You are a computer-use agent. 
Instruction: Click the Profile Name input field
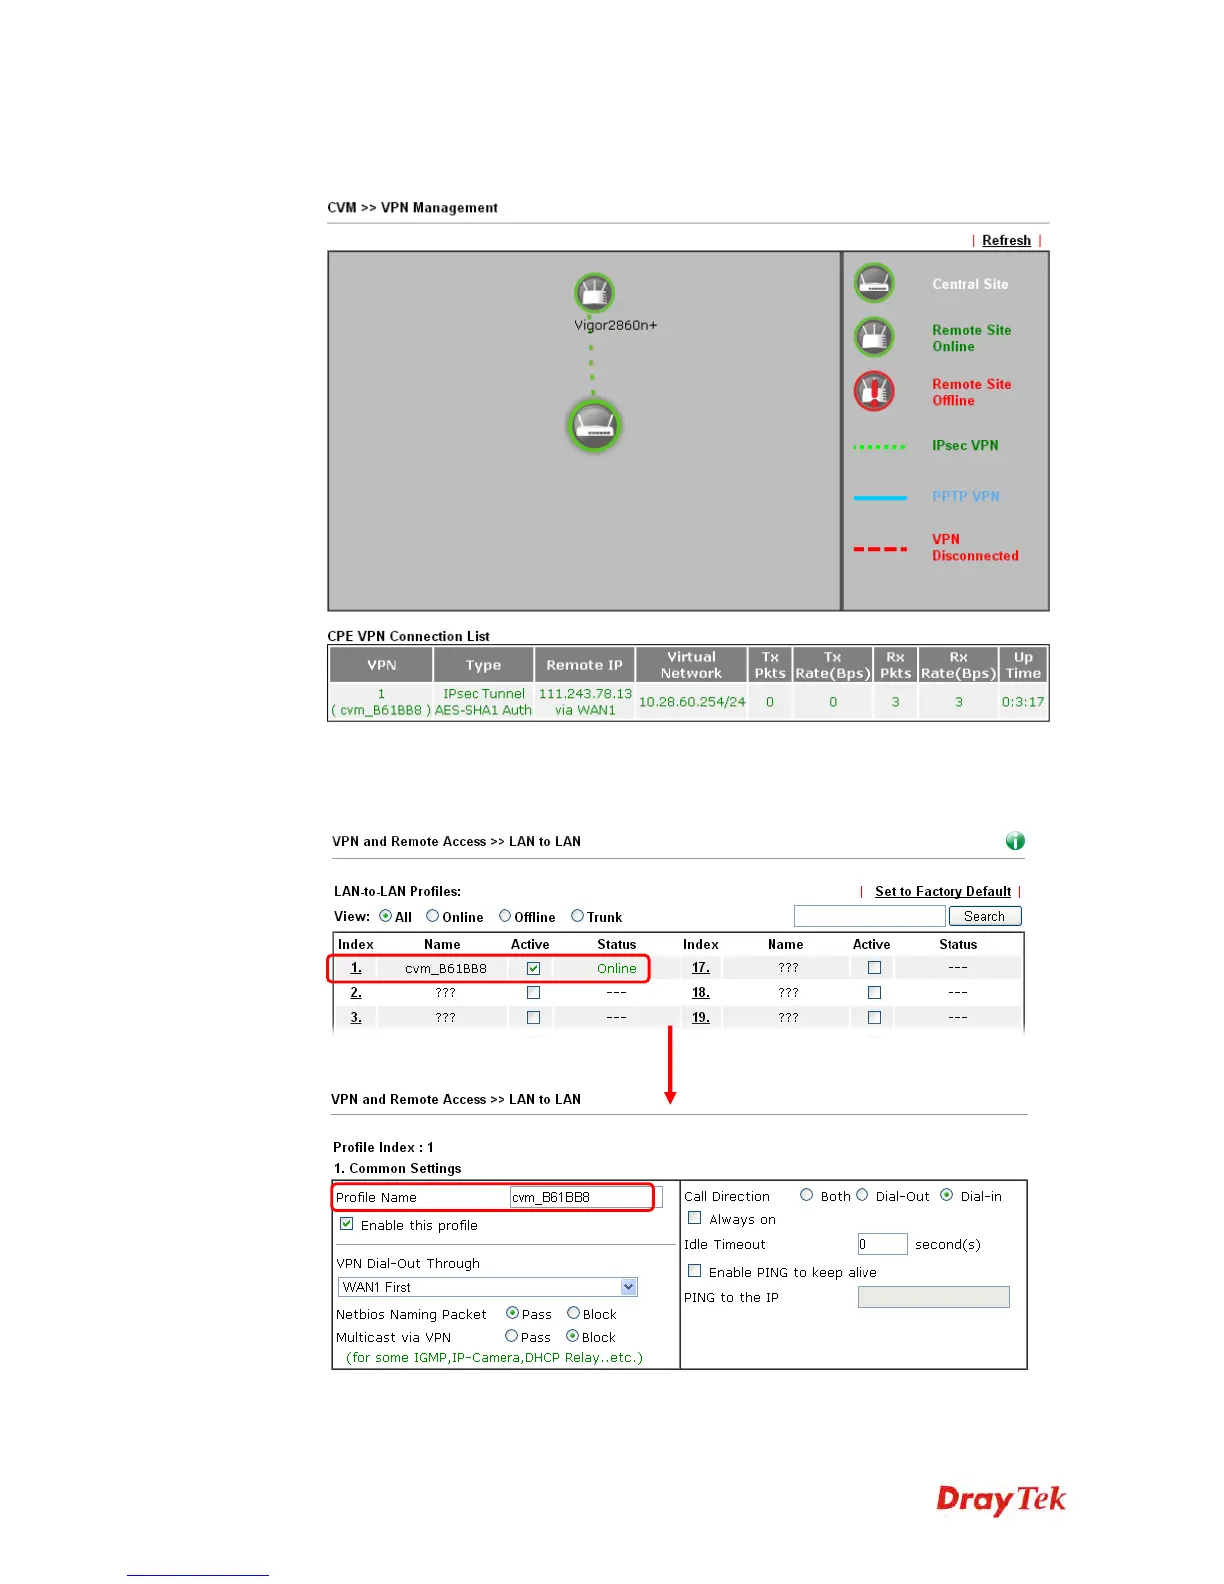pyautogui.click(x=586, y=1197)
